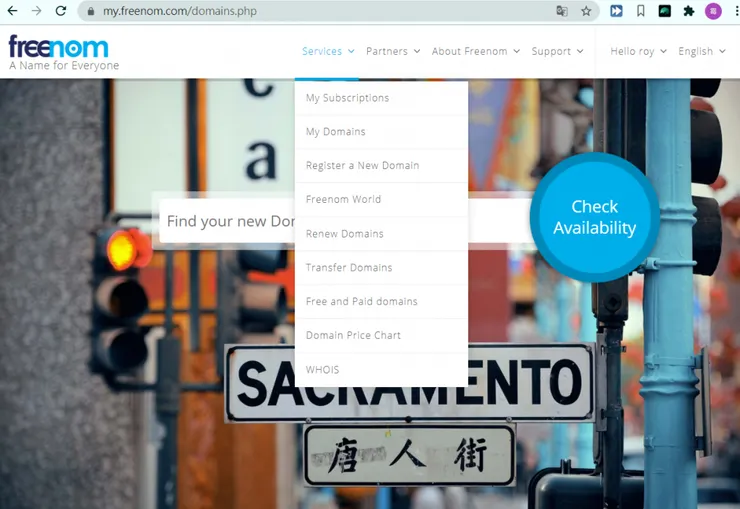
Task: Open Free and Paid domains item
Action: point(381,301)
